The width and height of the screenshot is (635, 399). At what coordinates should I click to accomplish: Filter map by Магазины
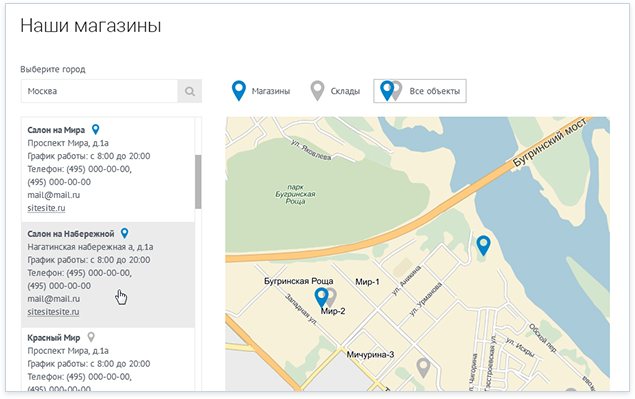[x=261, y=91]
